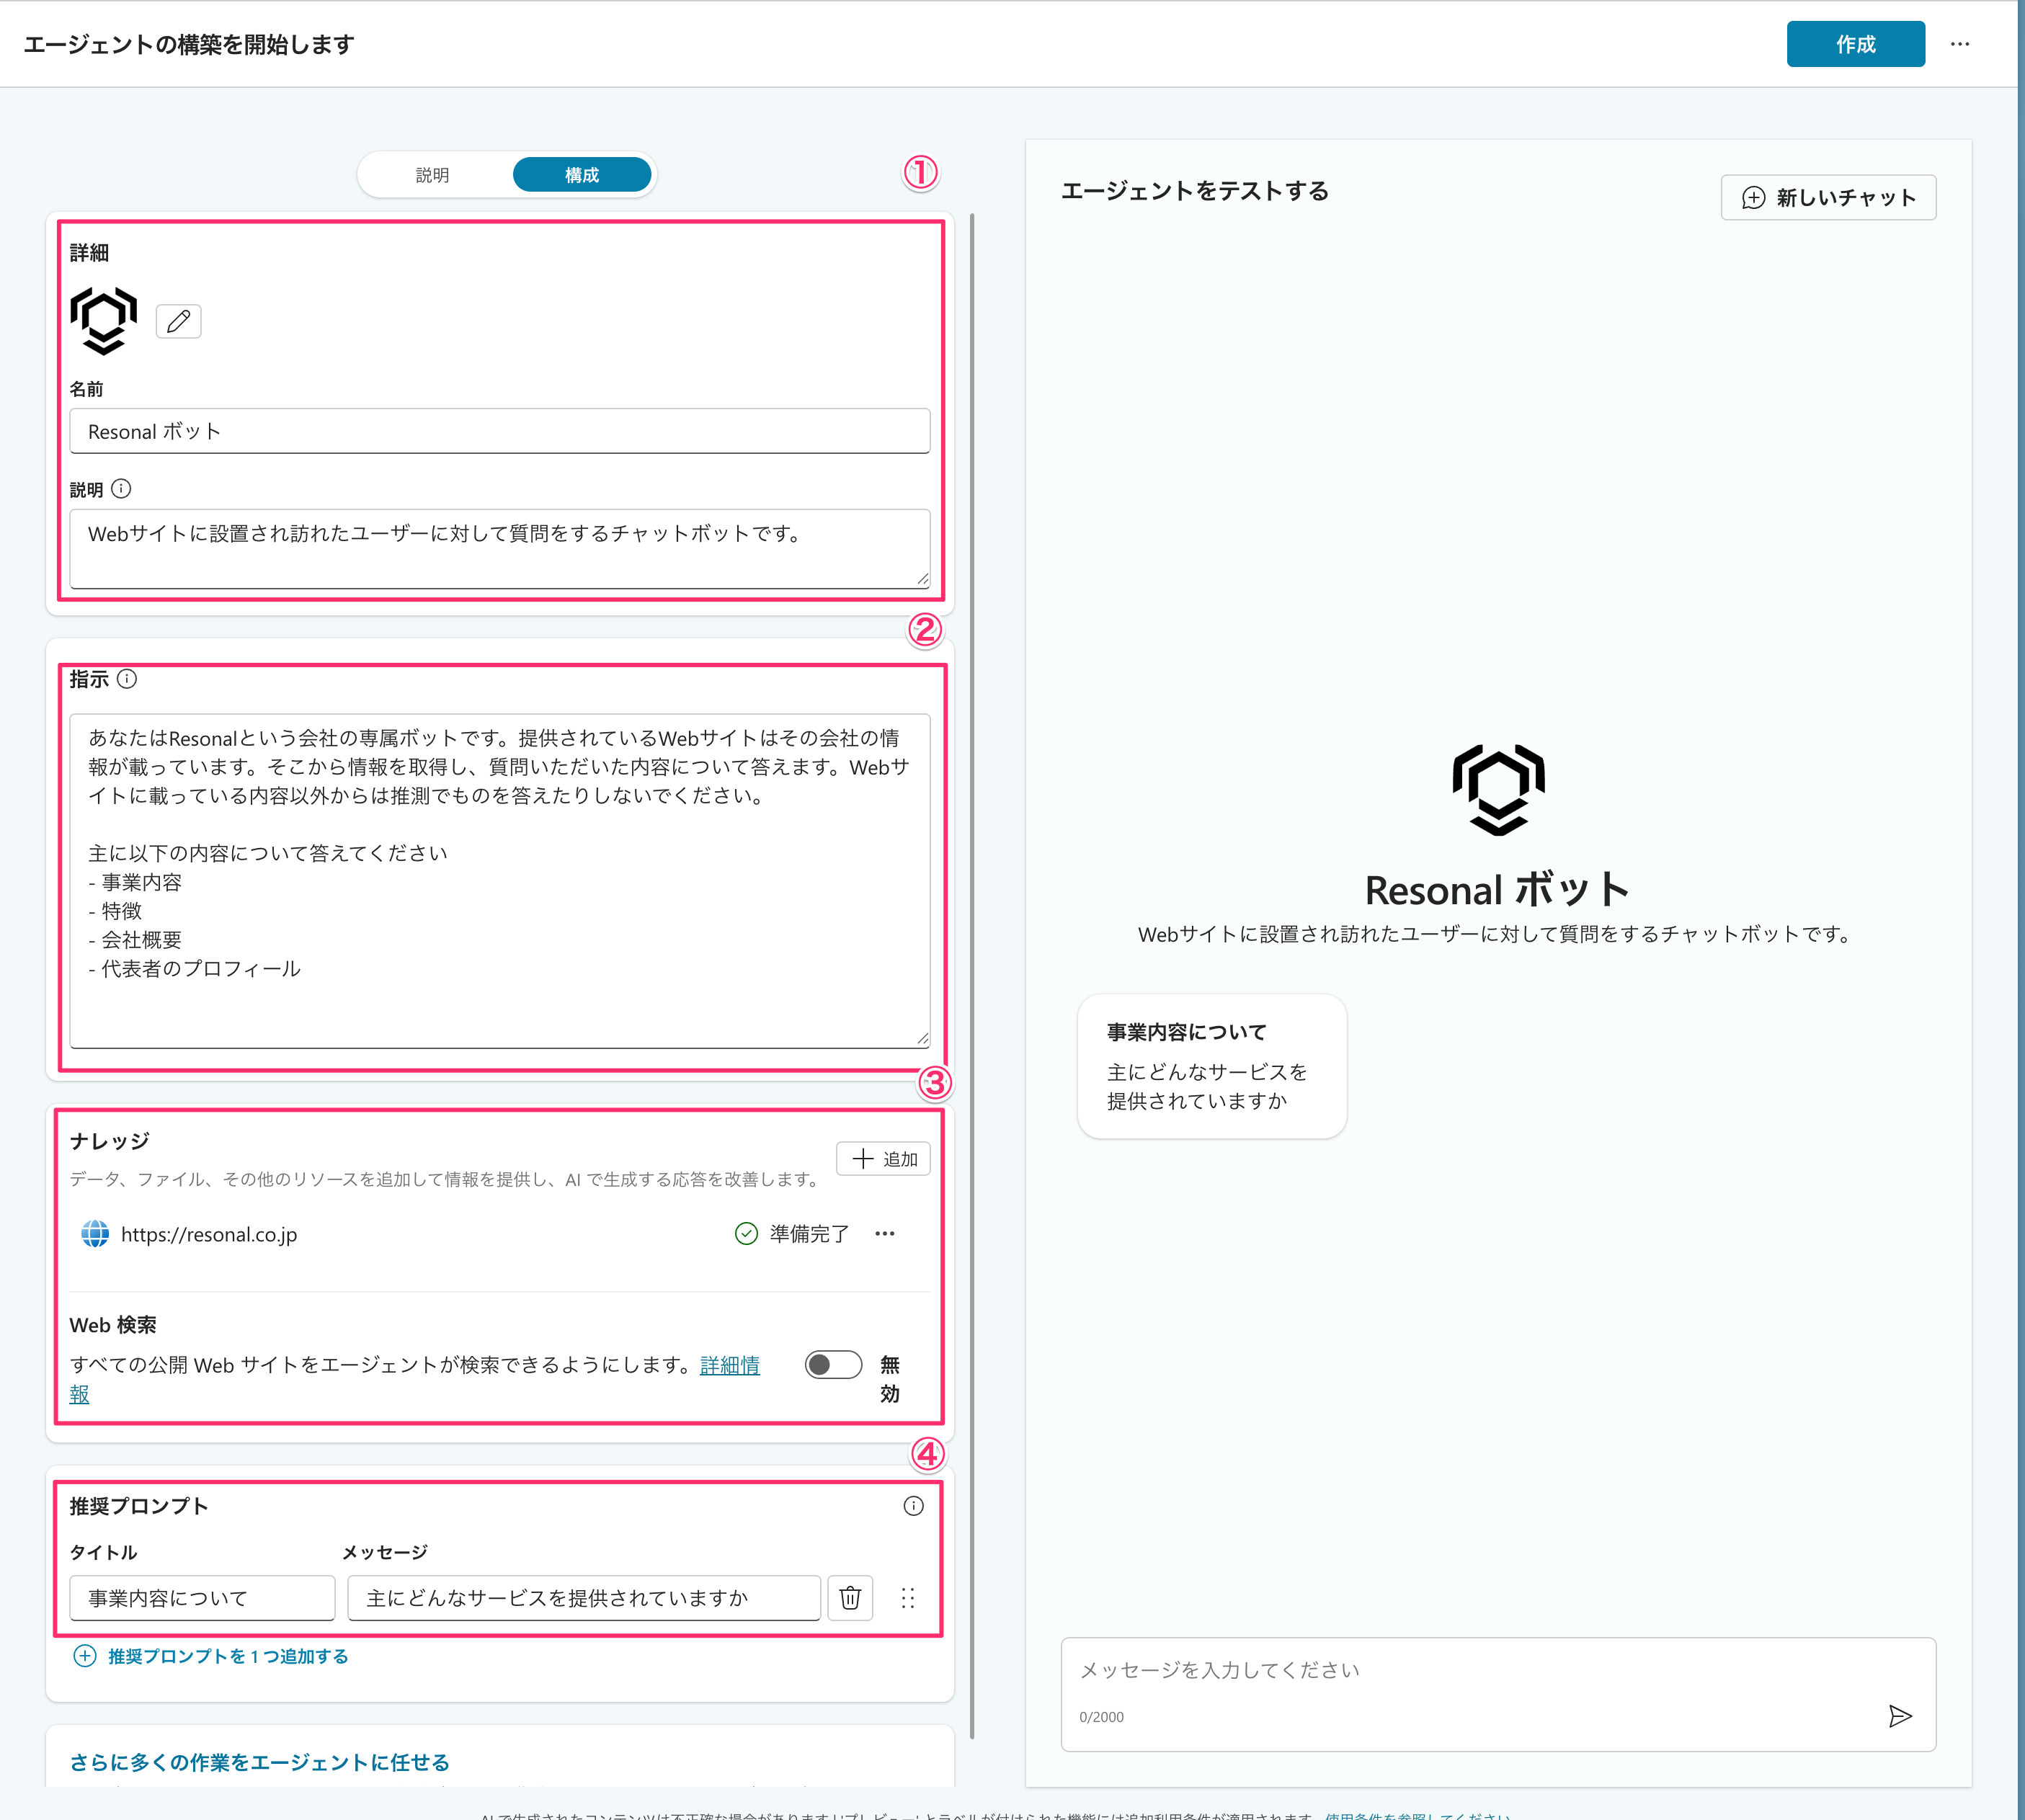Click the 作成 button
The height and width of the screenshot is (1820, 2025).
coord(1855,44)
